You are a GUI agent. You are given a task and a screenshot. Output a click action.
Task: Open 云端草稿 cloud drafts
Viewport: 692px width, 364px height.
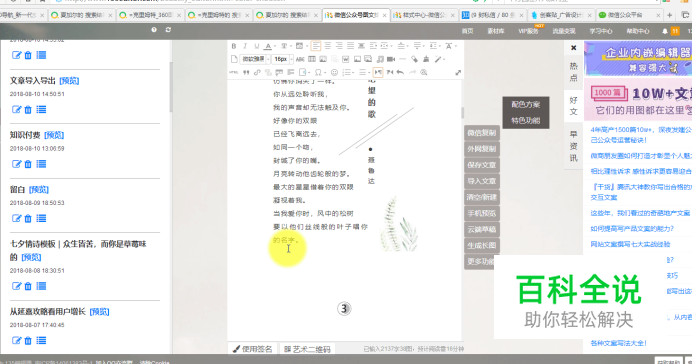pyautogui.click(x=481, y=229)
